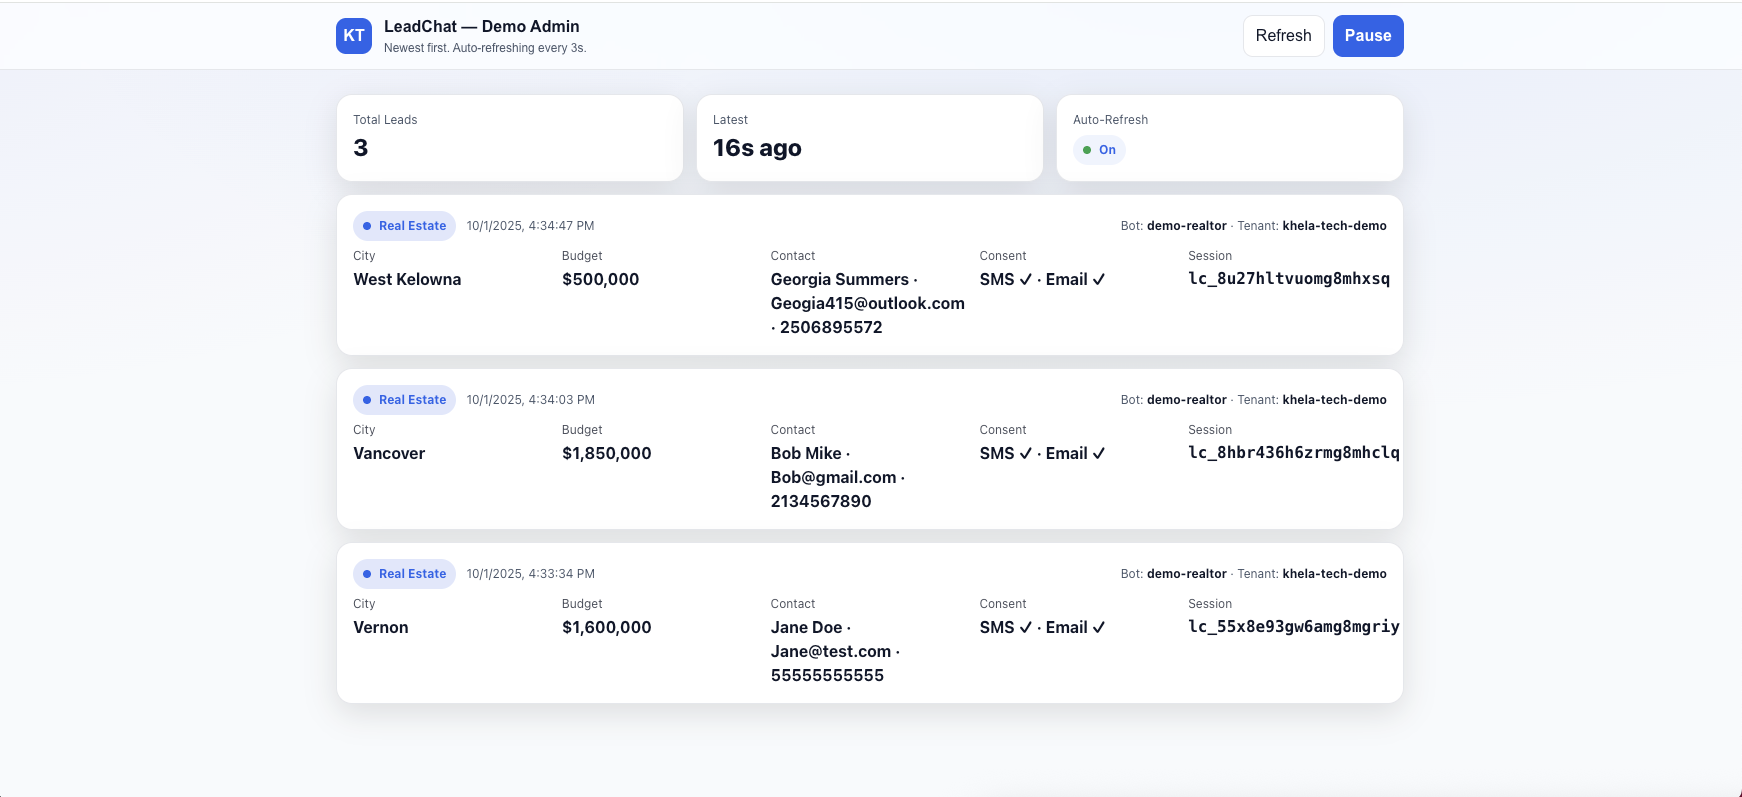Click the $1,600,000 budget for Vernon
This screenshot has height=797, width=1742.
606,627
